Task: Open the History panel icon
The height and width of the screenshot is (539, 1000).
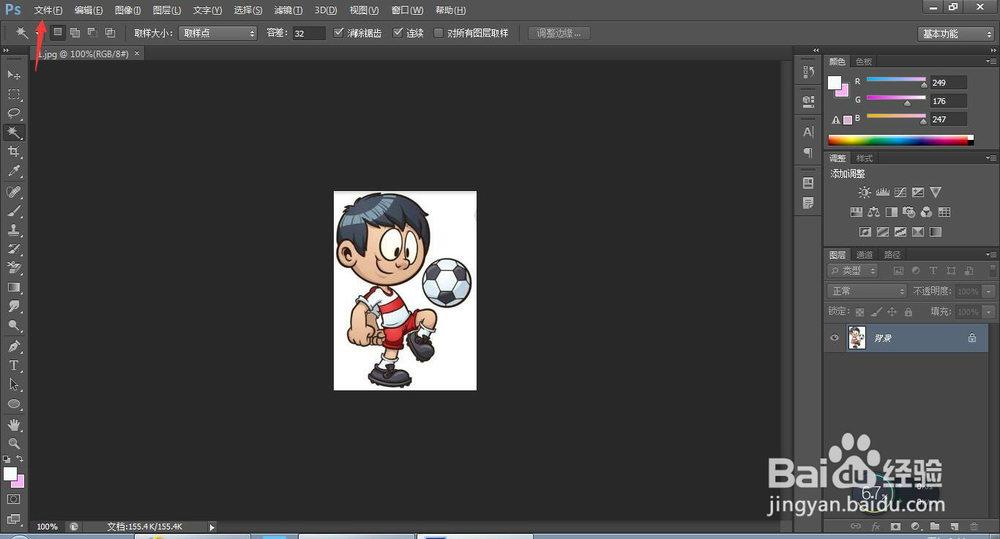Action: [808, 72]
